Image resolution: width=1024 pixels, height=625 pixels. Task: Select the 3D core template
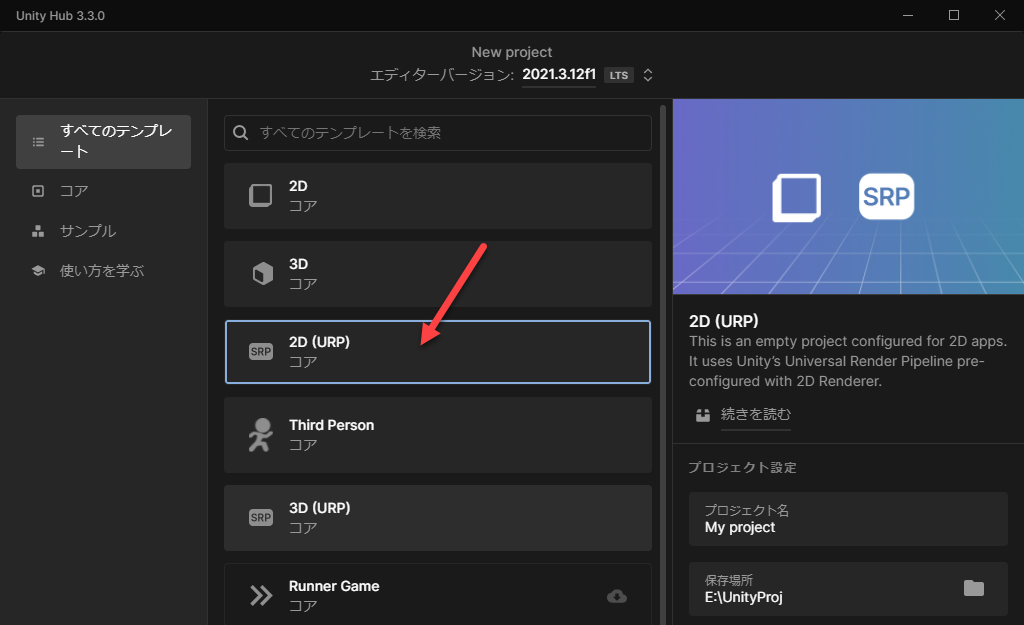click(x=438, y=274)
